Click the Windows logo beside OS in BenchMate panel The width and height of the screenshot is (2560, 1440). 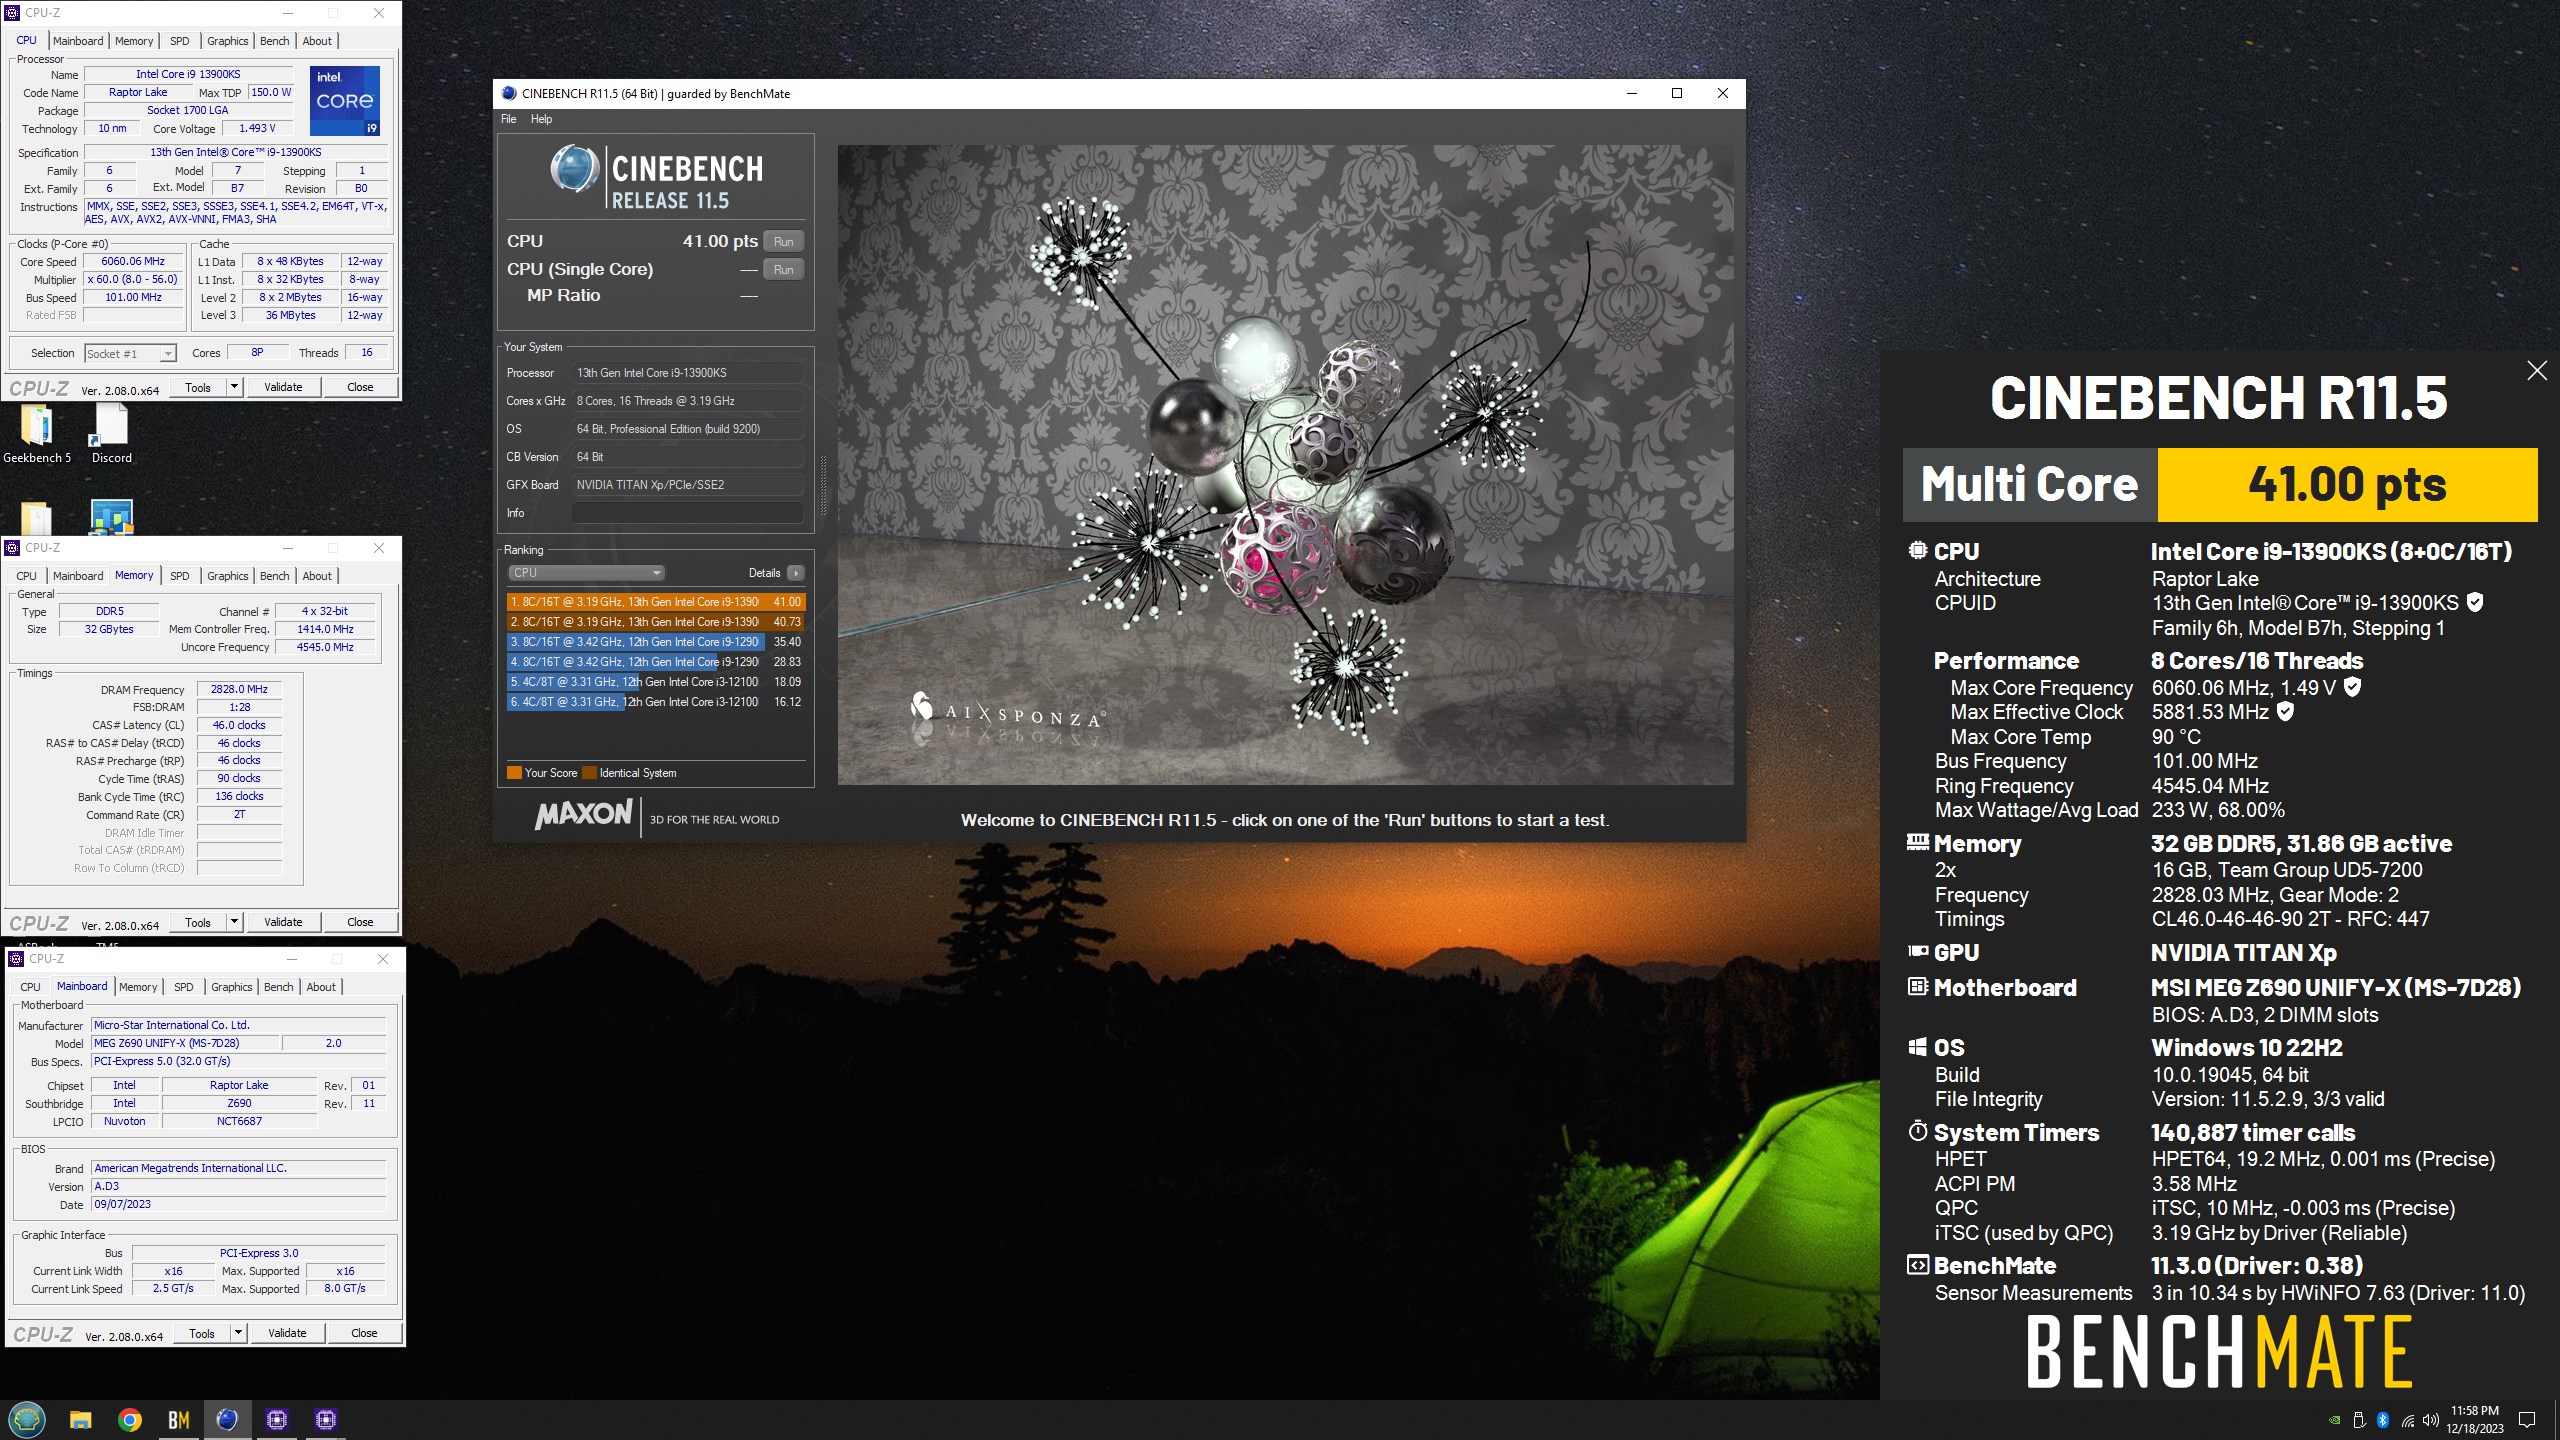point(1917,1047)
